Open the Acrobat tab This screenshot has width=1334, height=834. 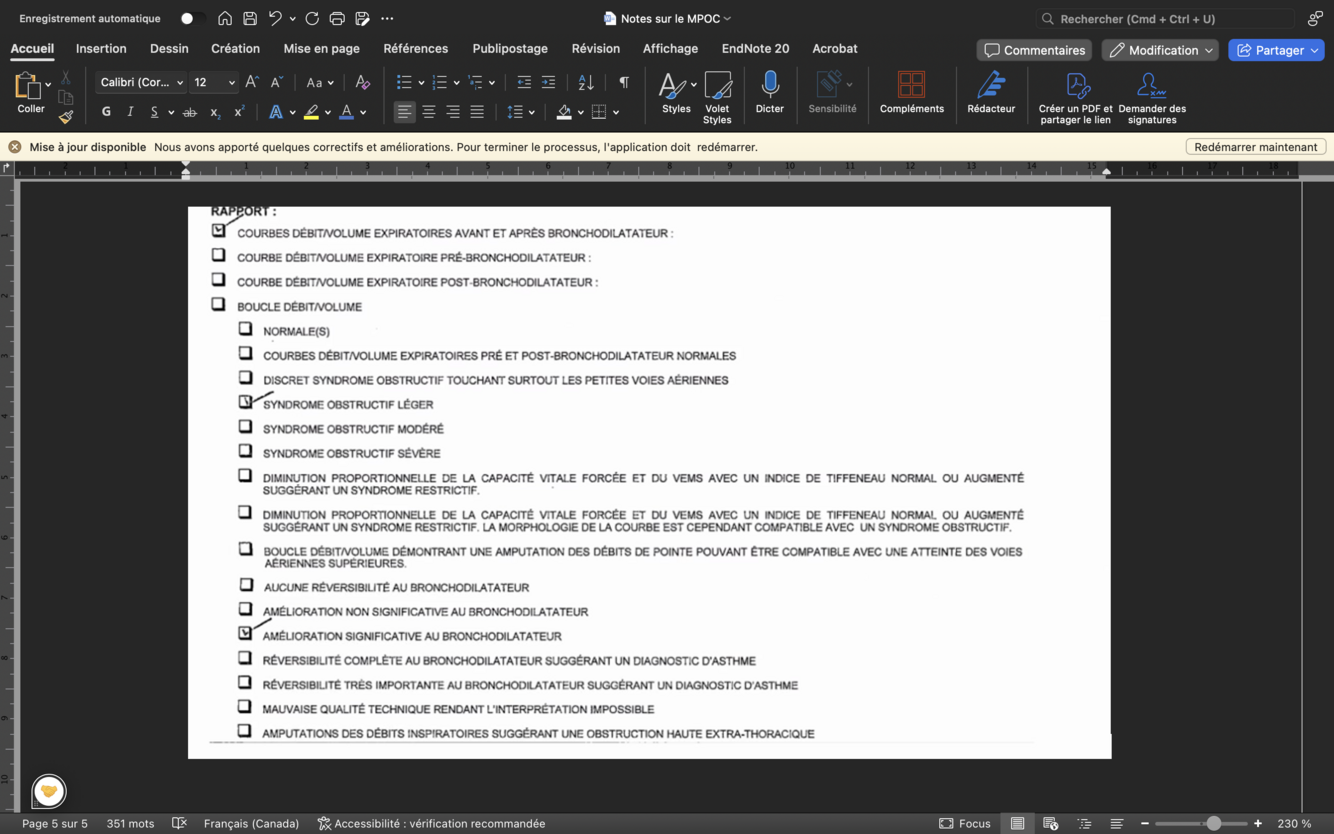[834, 48]
